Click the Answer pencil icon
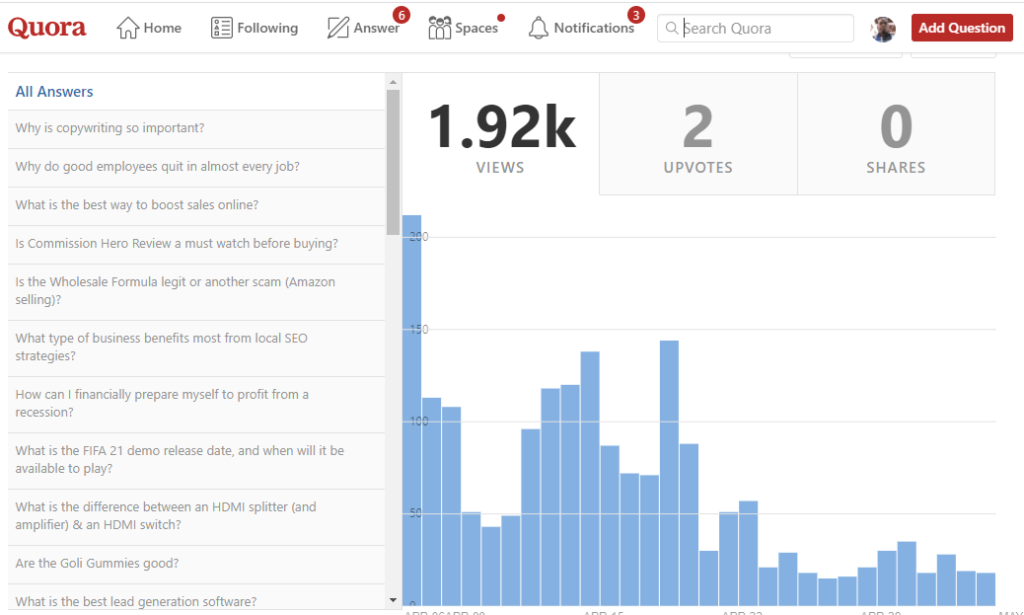Screen dimensions: 1024x615 pyautogui.click(x=338, y=28)
